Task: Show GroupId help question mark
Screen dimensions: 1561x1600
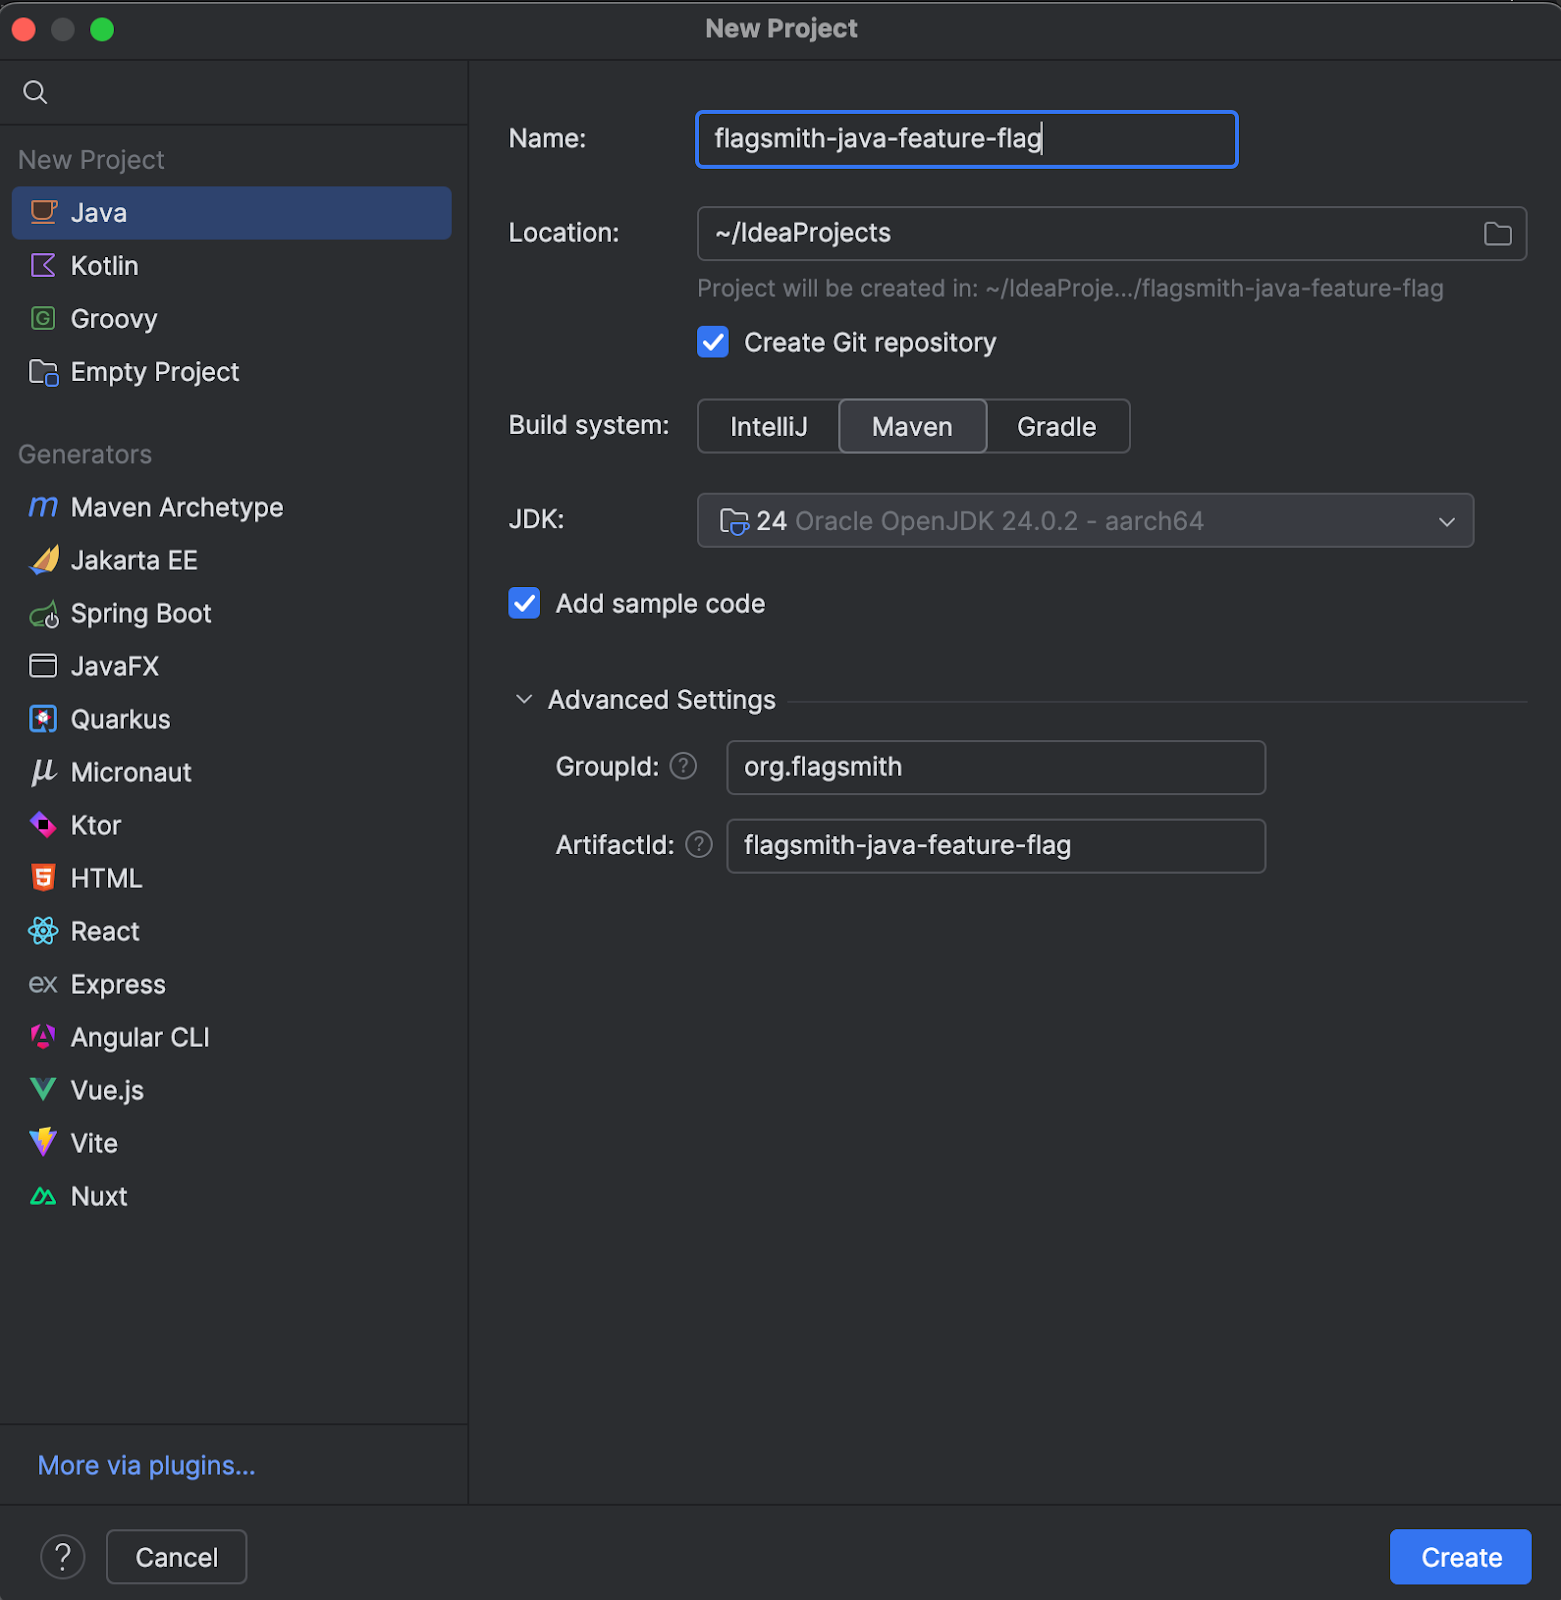Action: [x=683, y=767]
